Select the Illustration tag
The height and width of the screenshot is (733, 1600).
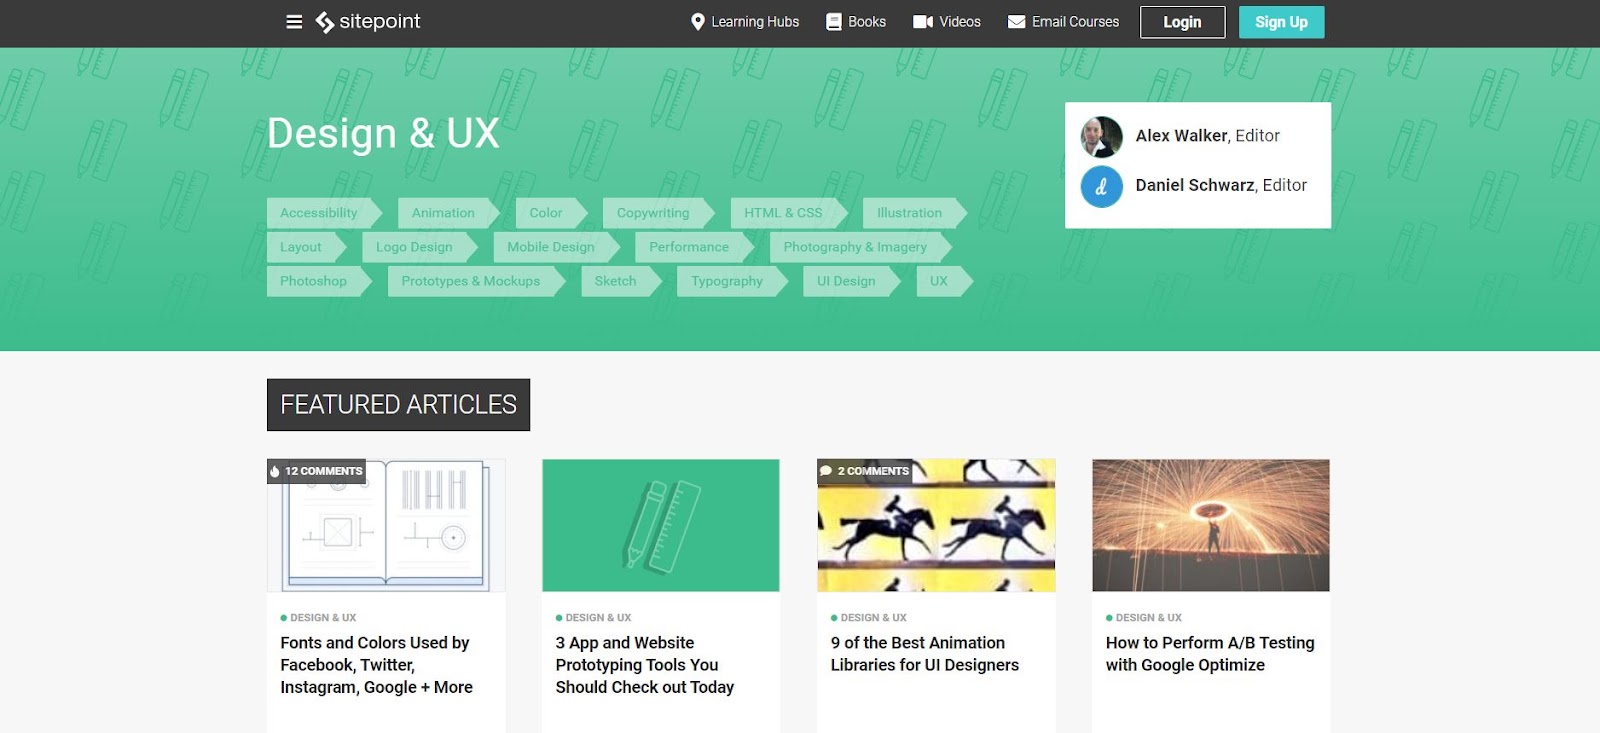point(914,213)
